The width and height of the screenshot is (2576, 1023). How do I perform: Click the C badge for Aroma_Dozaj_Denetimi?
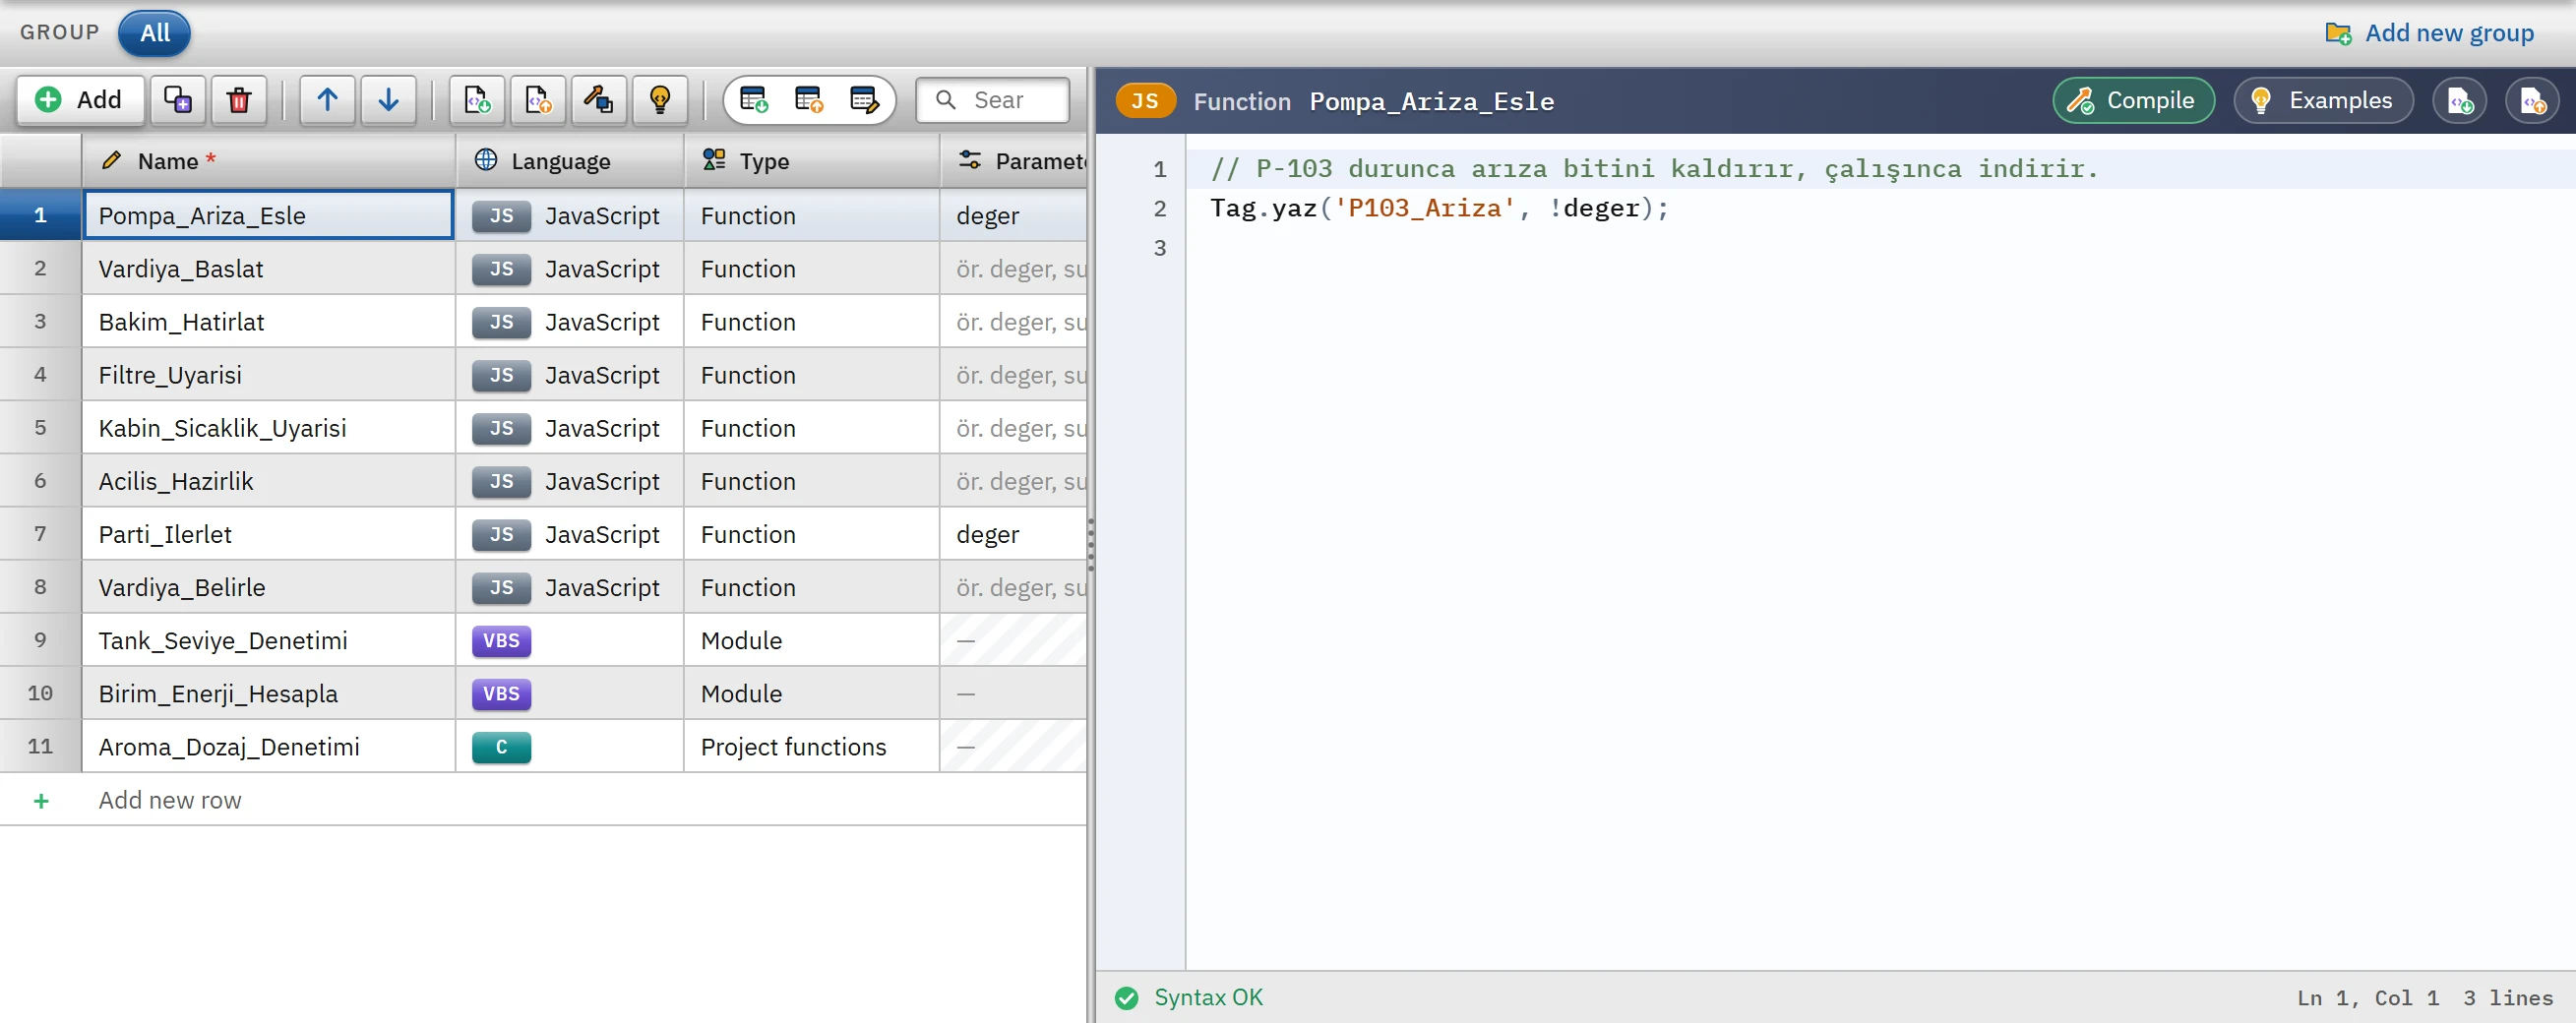pos(501,747)
